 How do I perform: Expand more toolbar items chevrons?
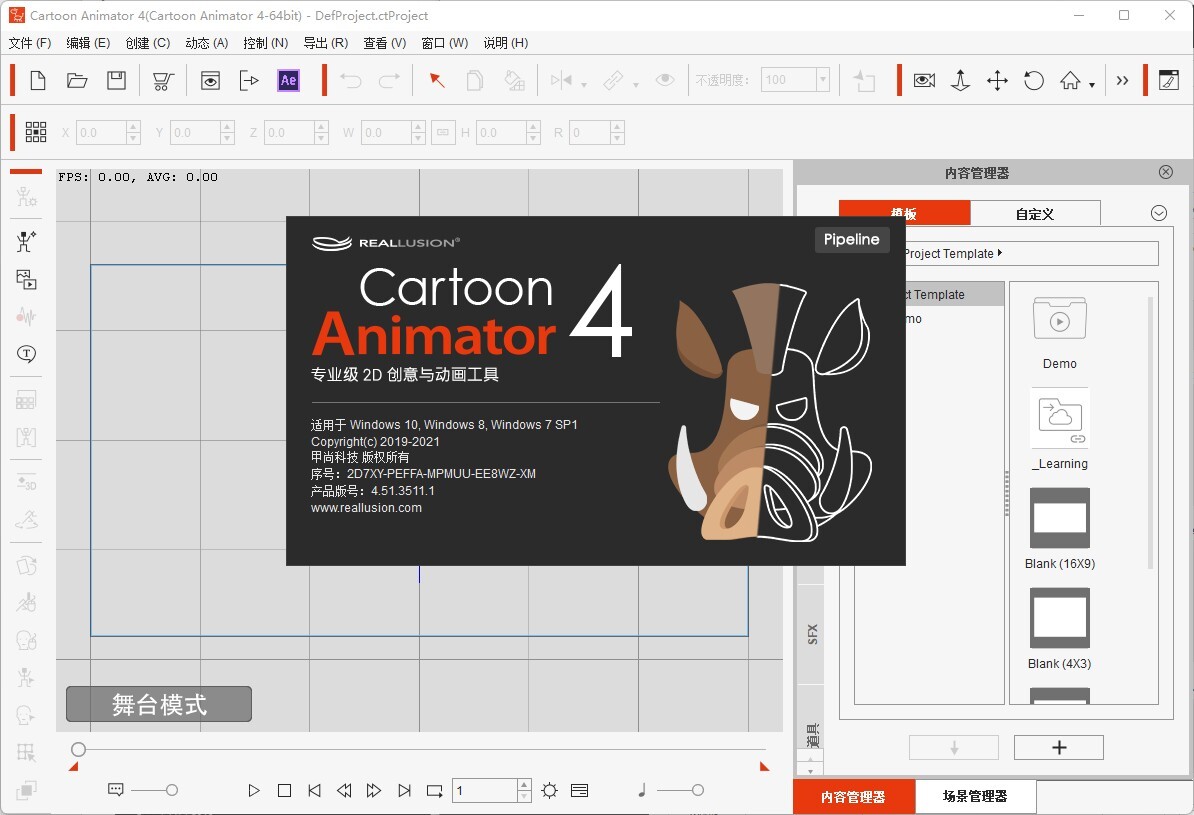[x=1122, y=80]
